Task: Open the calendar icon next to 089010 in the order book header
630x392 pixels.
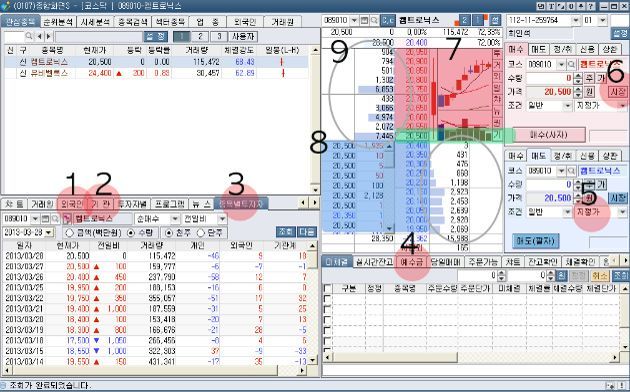Action: [x=364, y=20]
